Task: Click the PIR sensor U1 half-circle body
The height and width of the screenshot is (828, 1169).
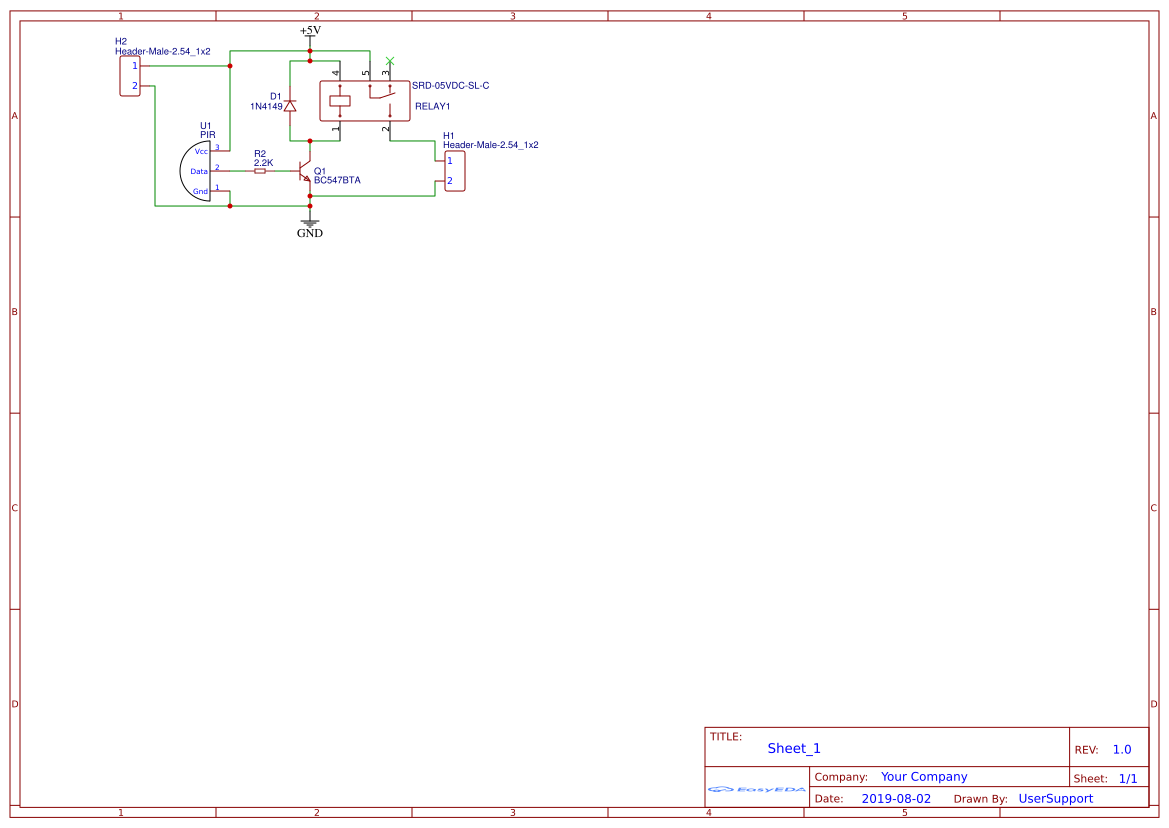Action: tap(195, 171)
